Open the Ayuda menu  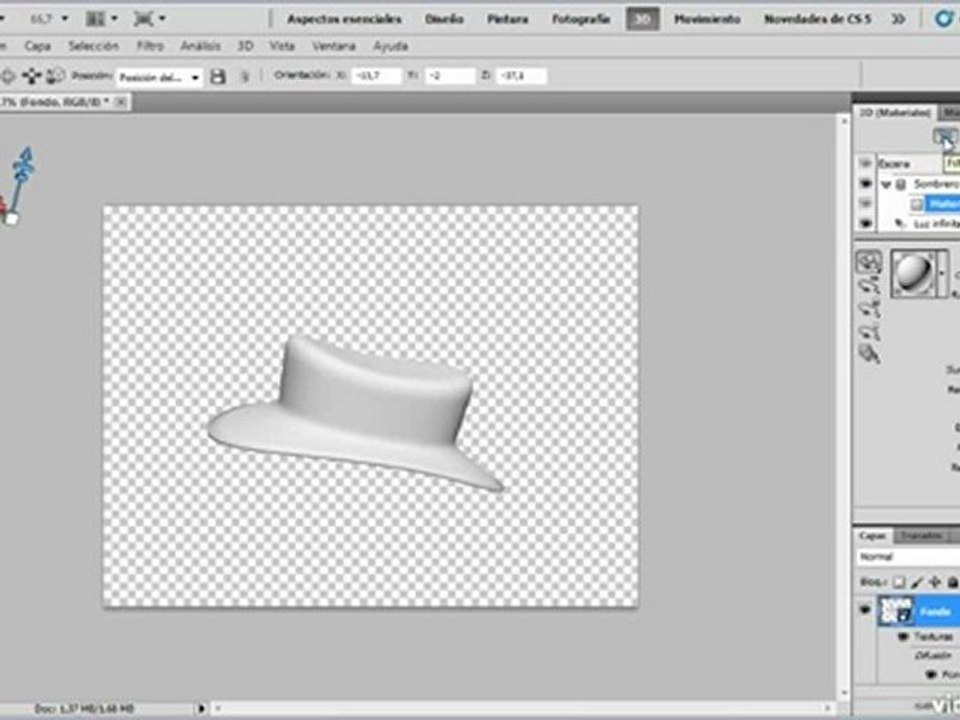(391, 46)
